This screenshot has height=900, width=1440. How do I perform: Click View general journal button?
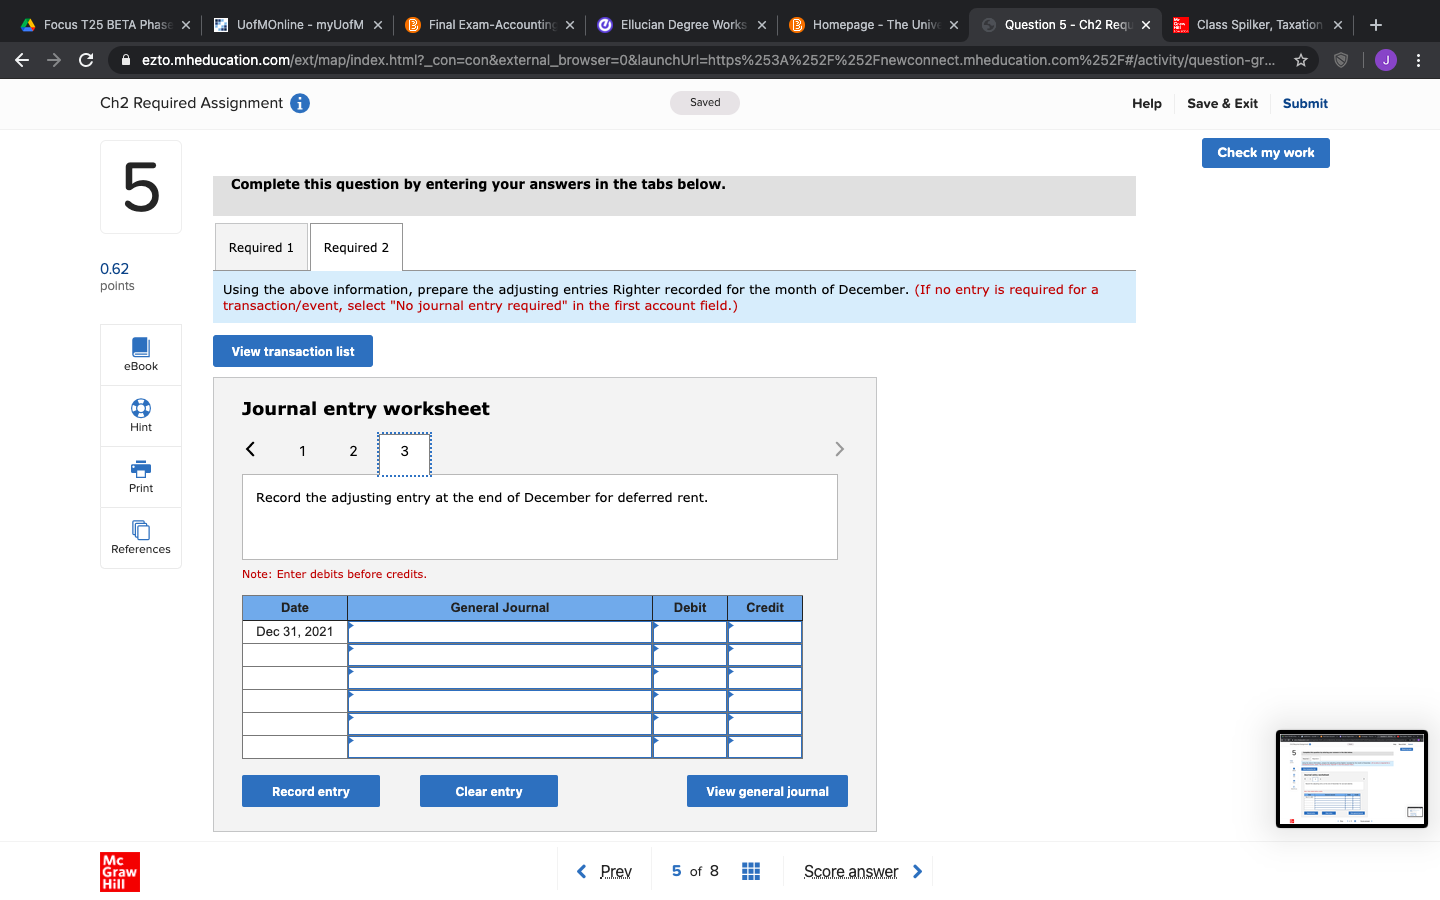[767, 791]
